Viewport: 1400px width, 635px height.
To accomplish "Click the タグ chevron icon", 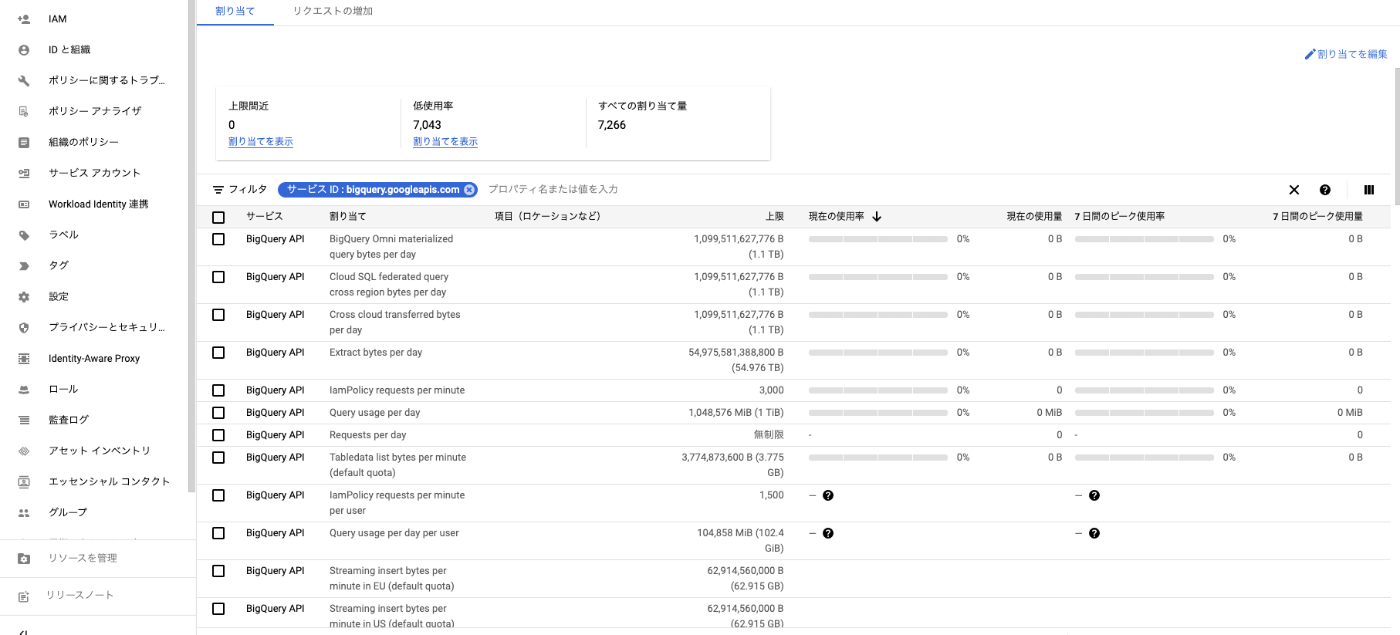I will click(24, 266).
